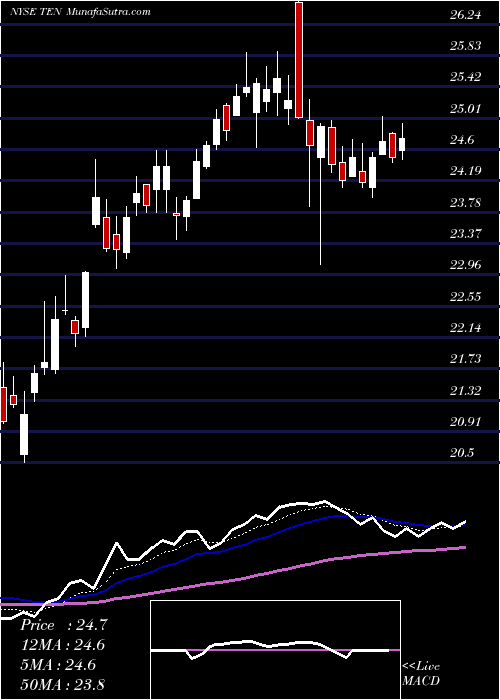
Task: Click the tall red candlestick at chart peak
Action: 299,60
